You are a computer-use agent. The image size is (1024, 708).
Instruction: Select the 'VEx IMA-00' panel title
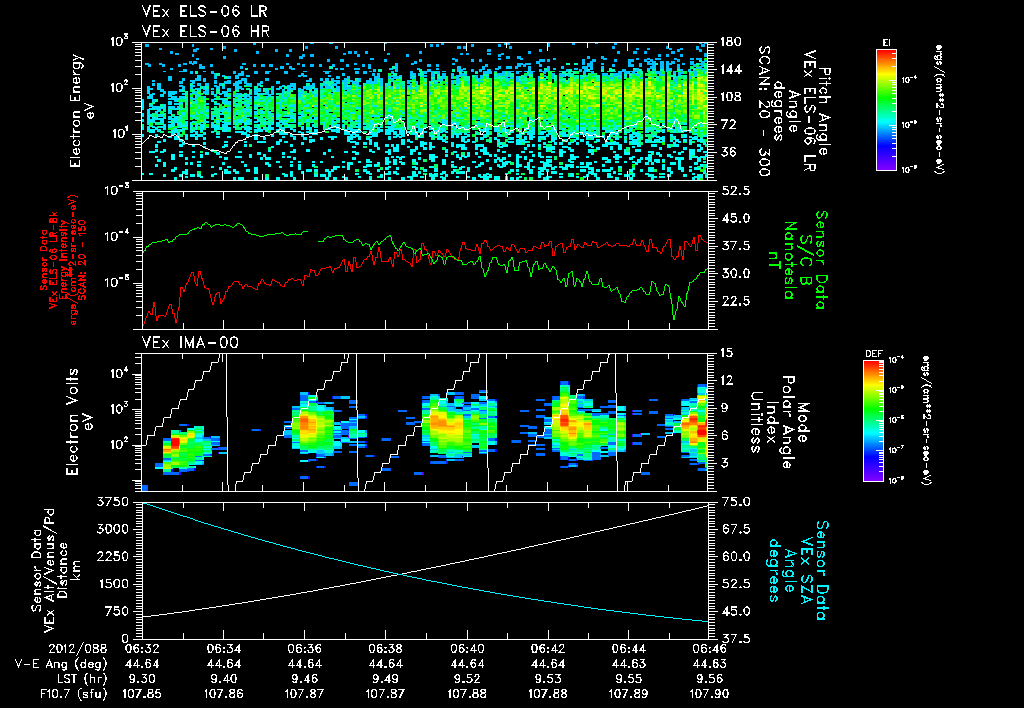[190, 342]
